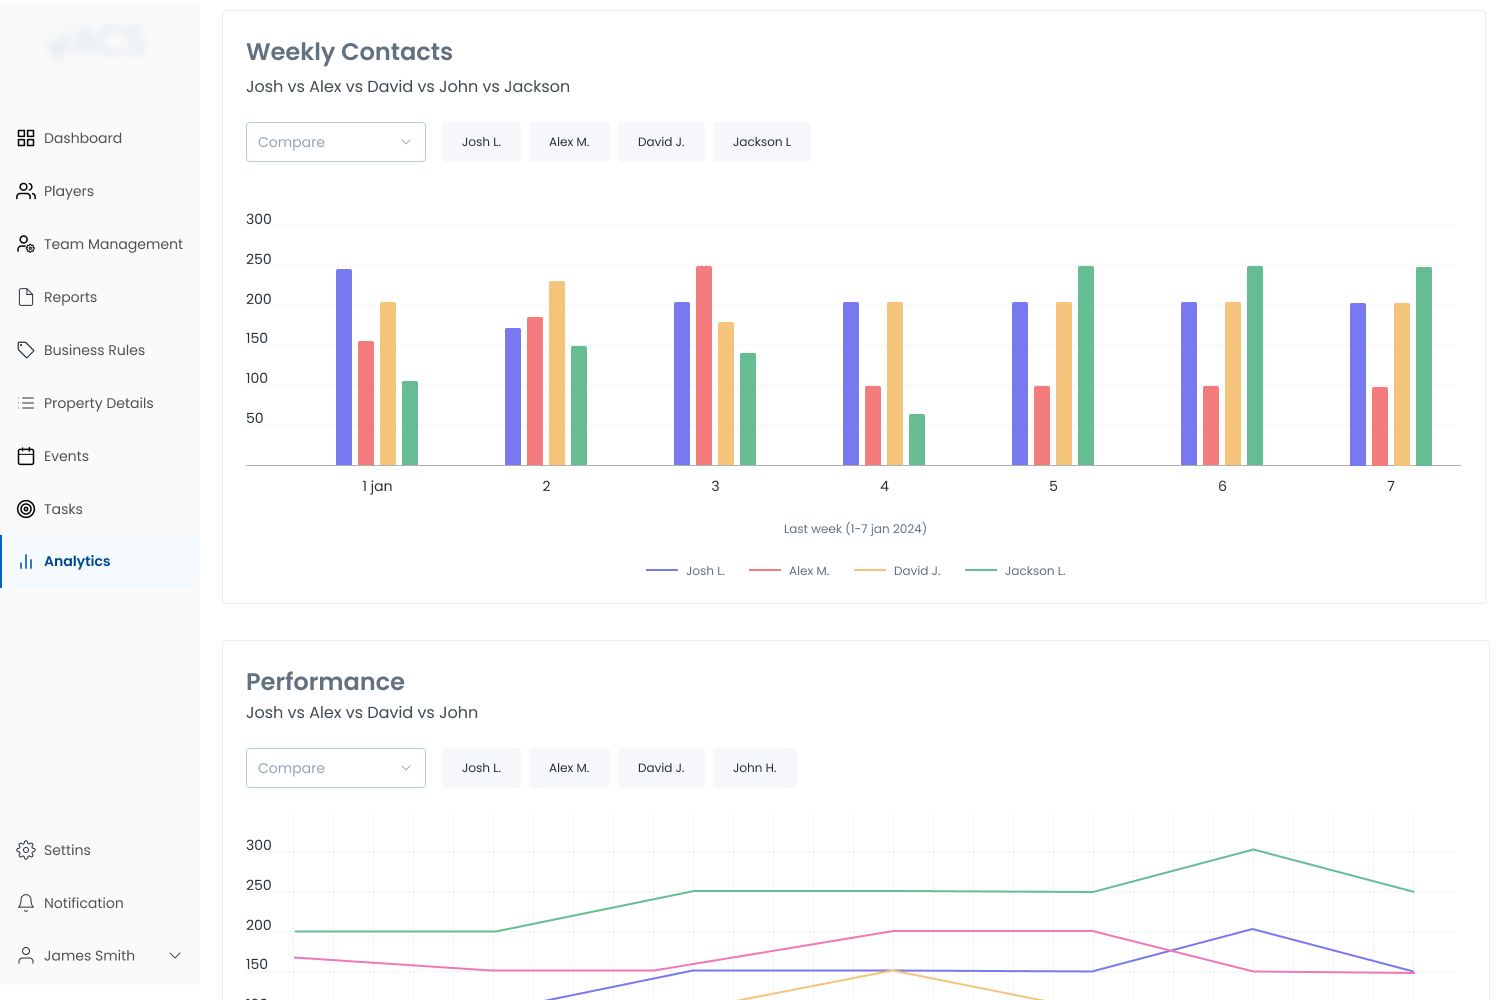The height and width of the screenshot is (1000, 1512).
Task: Open Team Management section
Action: click(x=100, y=244)
